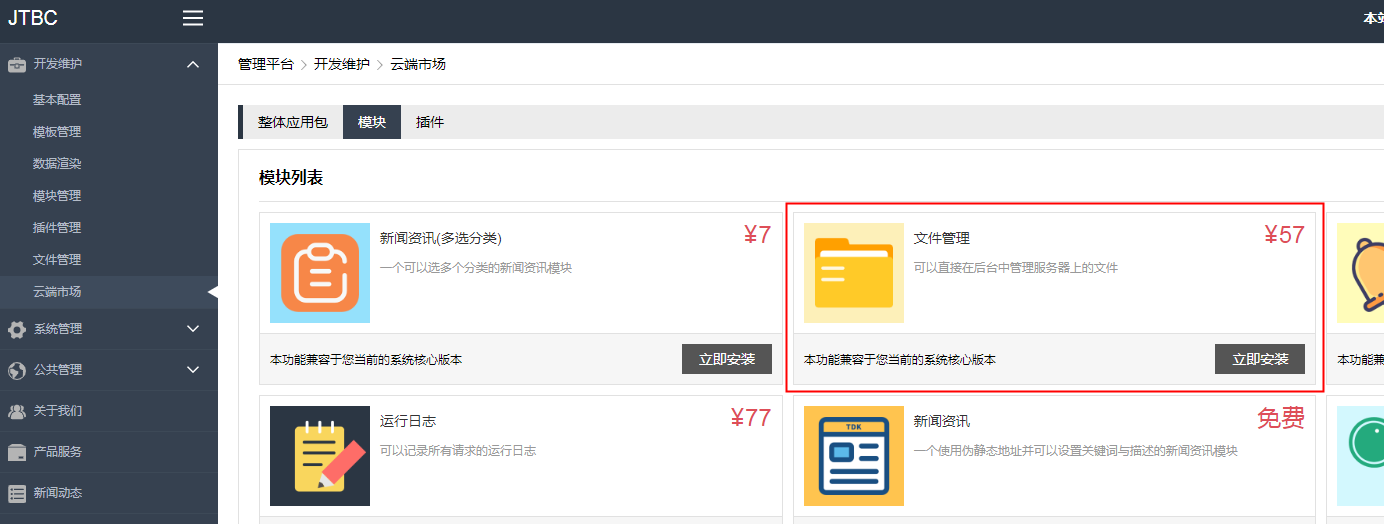Click the yellow folder icon of 文件管理

point(854,273)
